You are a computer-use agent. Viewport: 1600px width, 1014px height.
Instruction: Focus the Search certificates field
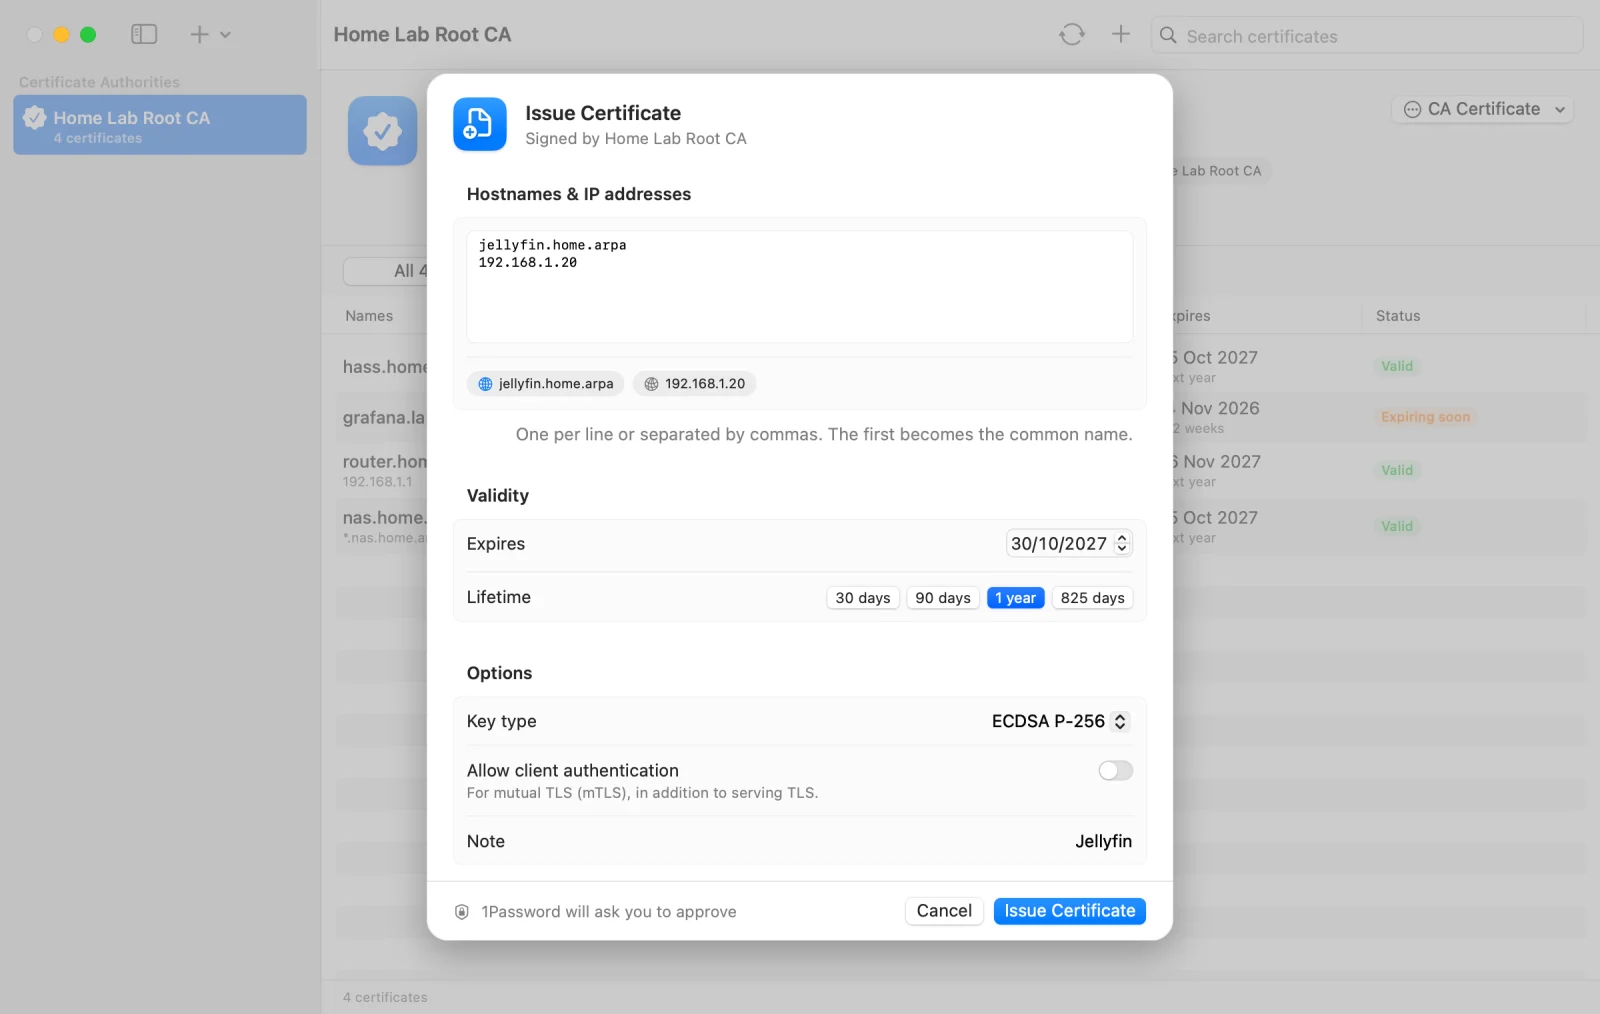click(1367, 36)
